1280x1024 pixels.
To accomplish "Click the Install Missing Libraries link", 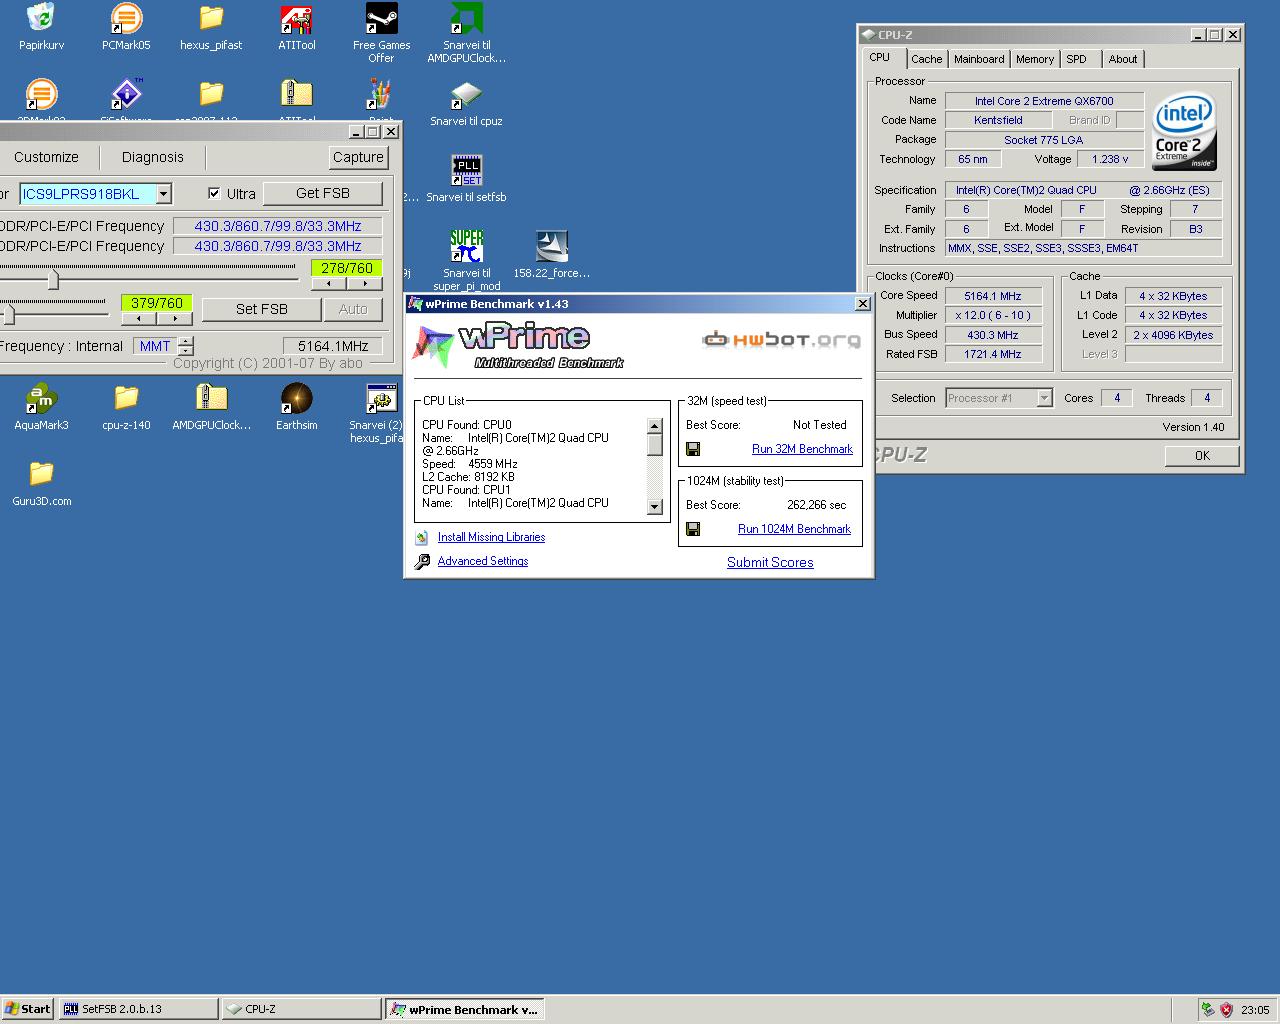I will coord(491,537).
